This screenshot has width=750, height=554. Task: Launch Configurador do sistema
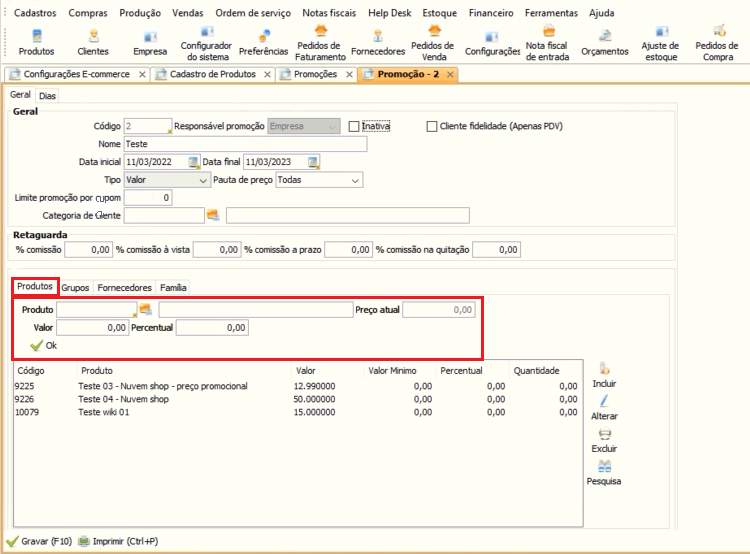[x=207, y=44]
